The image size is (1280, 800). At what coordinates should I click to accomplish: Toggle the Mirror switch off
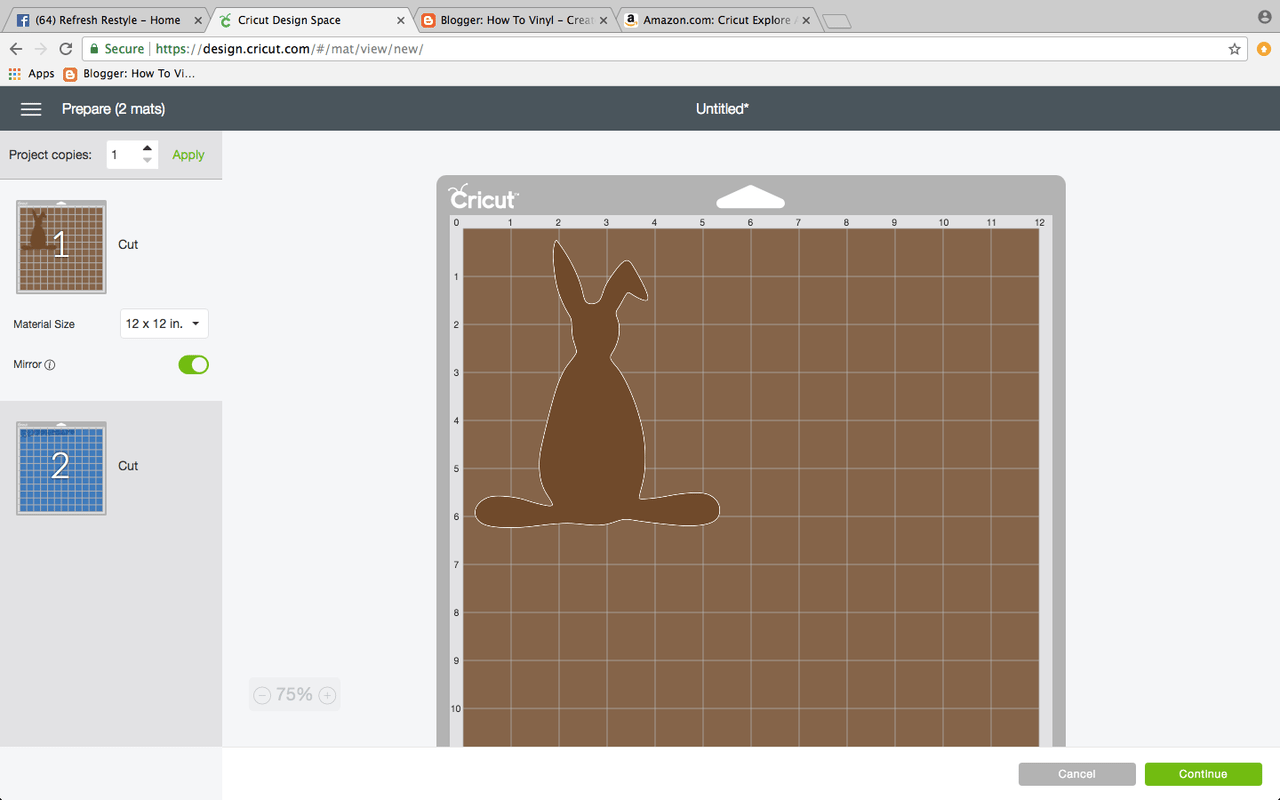point(193,364)
